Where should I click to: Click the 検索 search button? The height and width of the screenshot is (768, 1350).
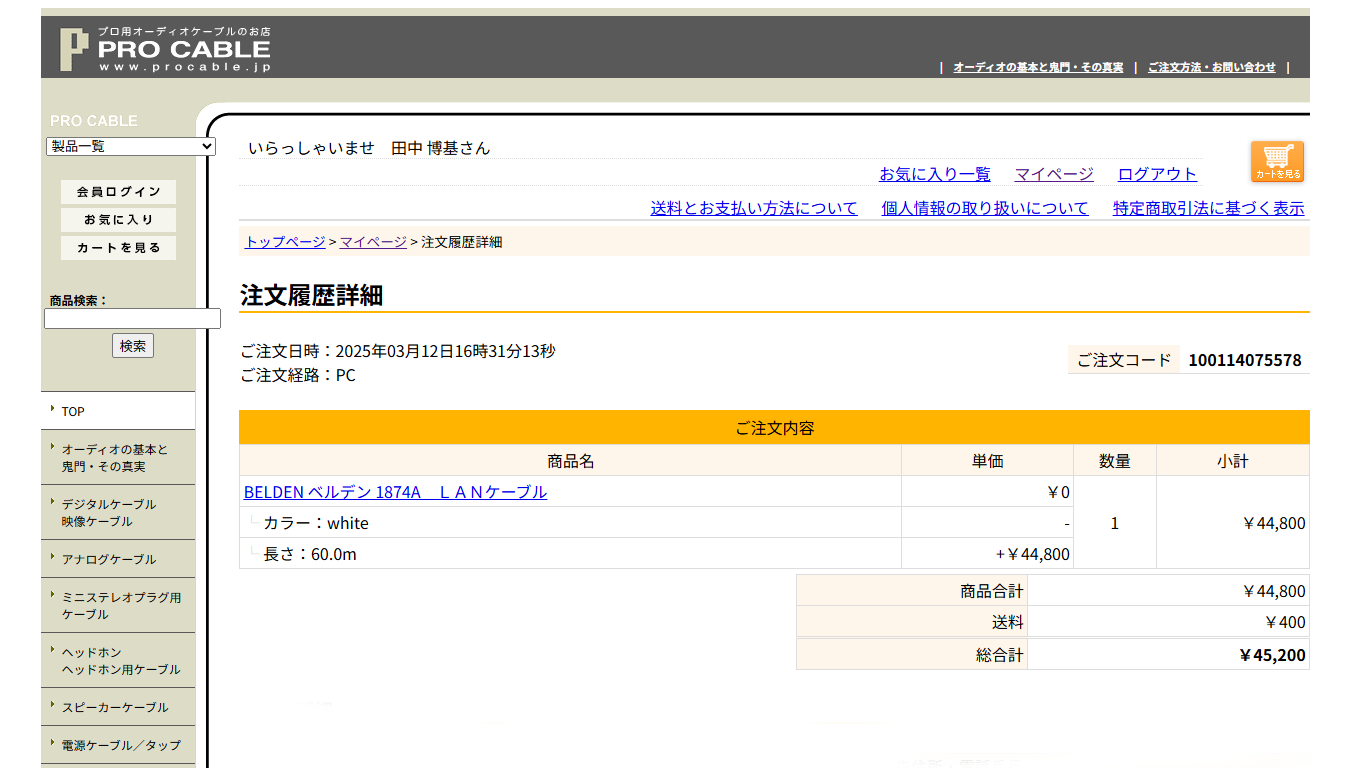(x=133, y=346)
